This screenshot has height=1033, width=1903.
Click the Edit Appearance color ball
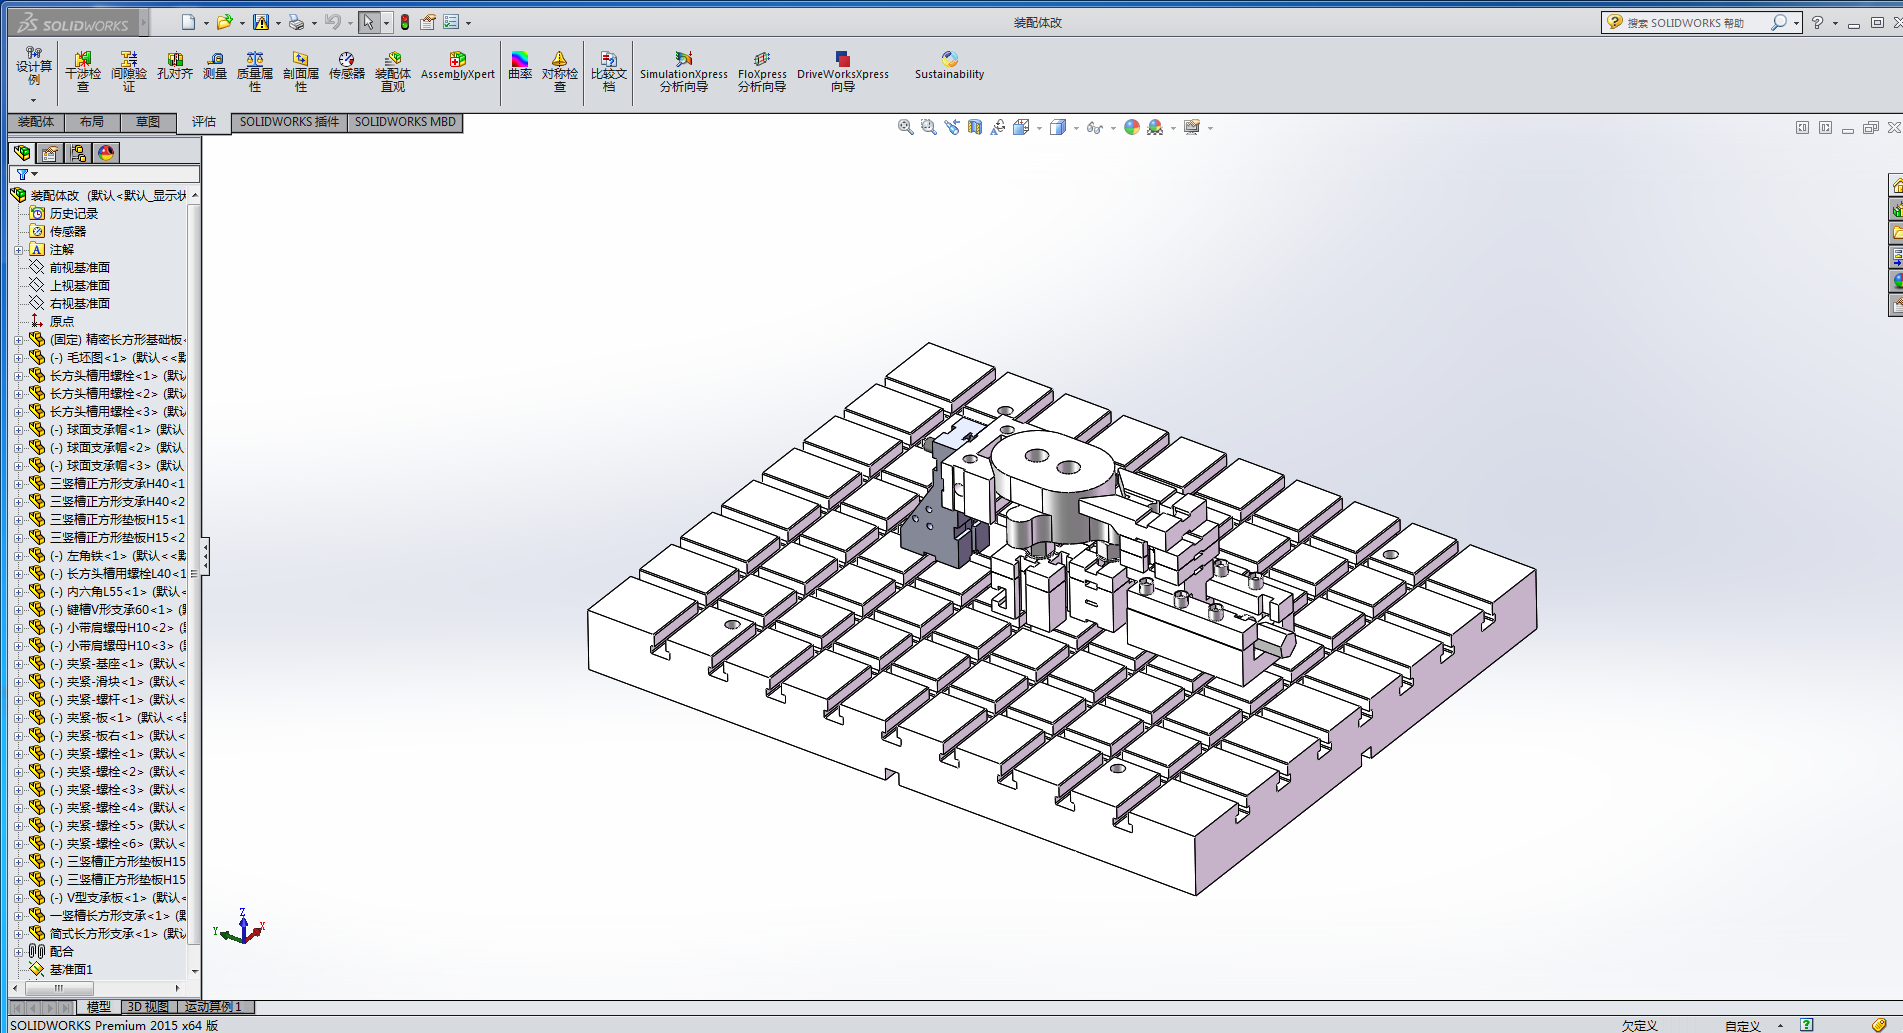click(1131, 127)
